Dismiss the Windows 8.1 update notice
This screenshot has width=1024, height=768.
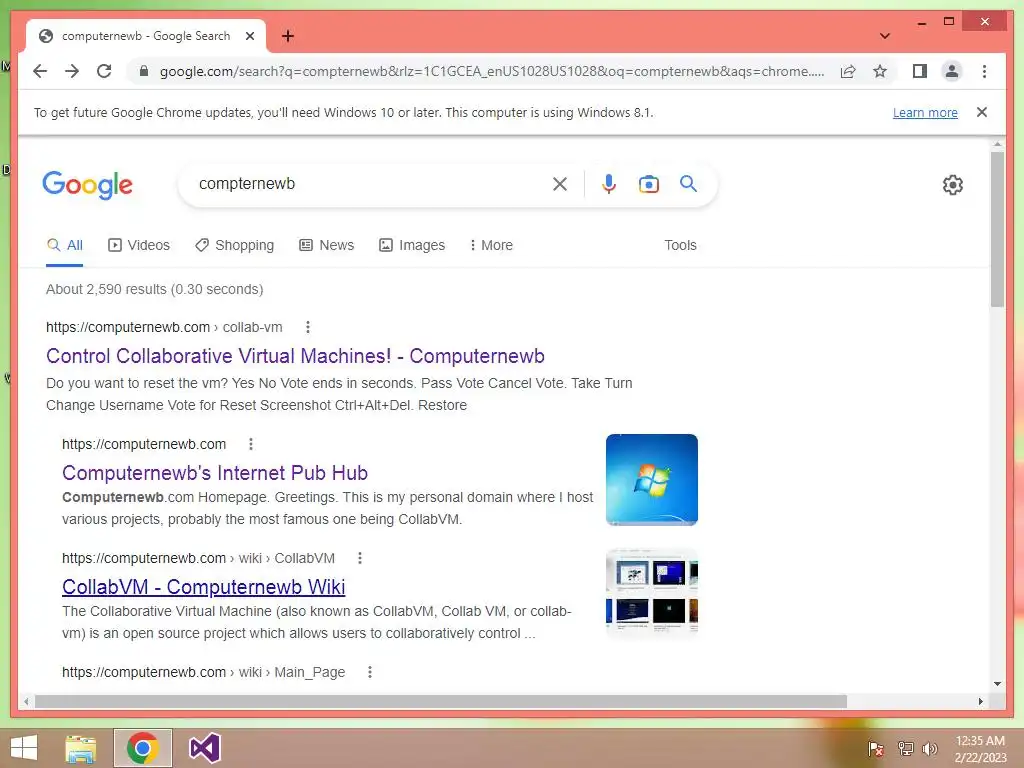[982, 112]
